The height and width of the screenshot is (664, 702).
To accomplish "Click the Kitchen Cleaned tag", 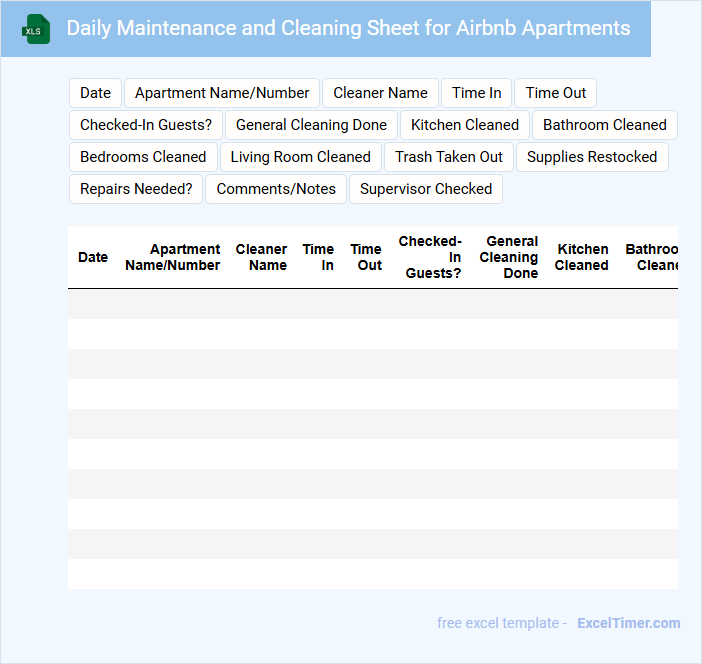I will tap(465, 125).
